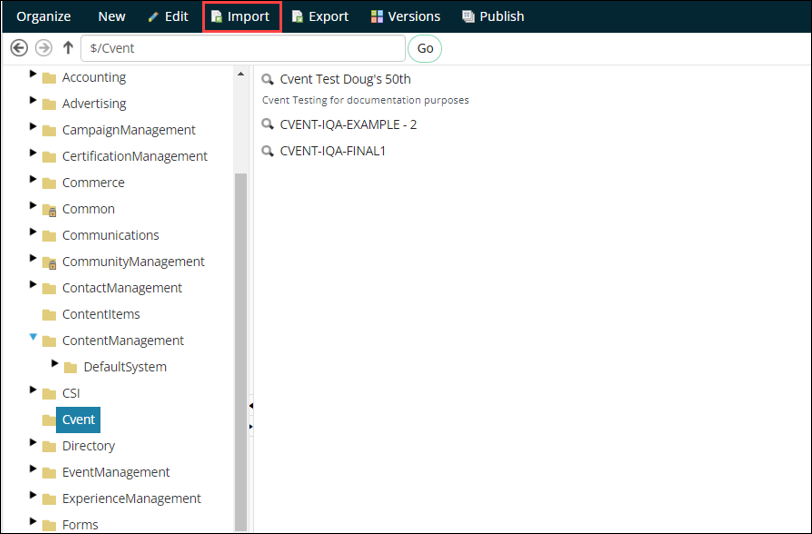Expand the EventManagement folder arrow
The height and width of the screenshot is (534, 812).
(34, 470)
